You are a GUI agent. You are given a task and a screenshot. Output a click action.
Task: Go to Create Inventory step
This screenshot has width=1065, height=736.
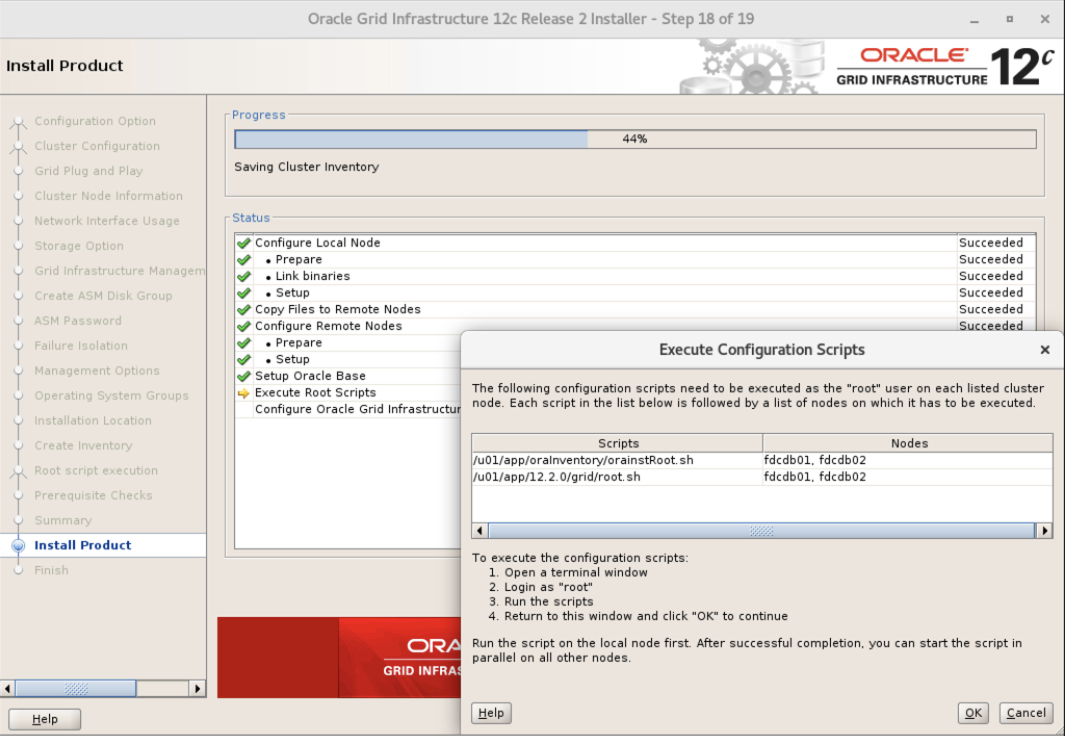coord(83,445)
